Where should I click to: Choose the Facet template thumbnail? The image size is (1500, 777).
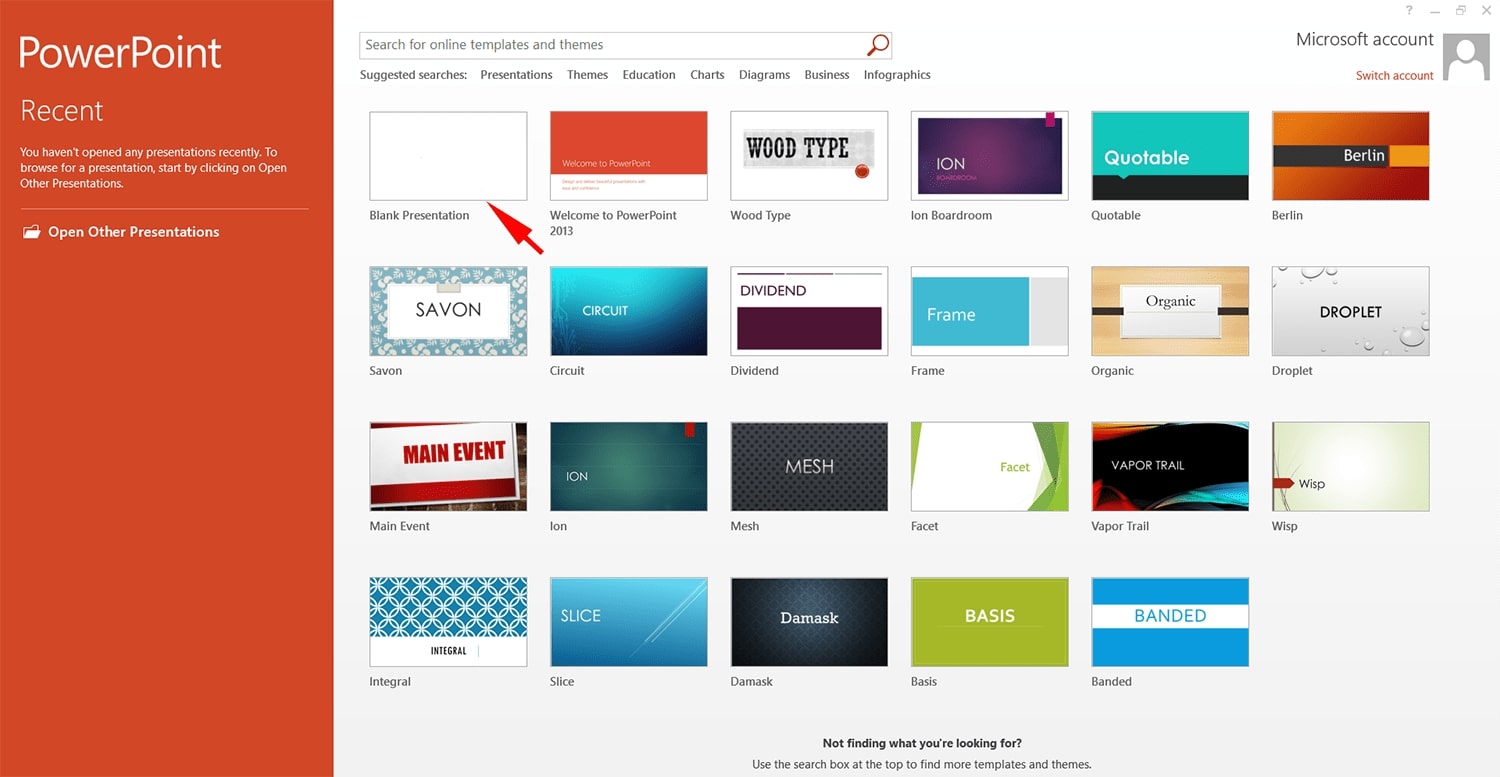[x=990, y=466]
